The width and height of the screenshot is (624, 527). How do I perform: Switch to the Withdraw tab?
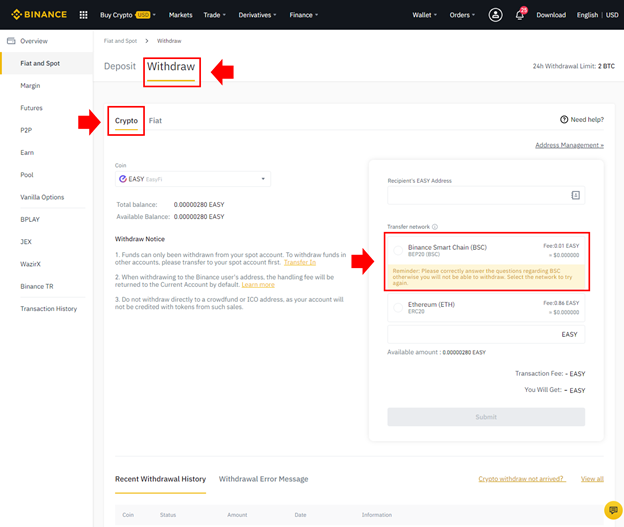point(171,66)
